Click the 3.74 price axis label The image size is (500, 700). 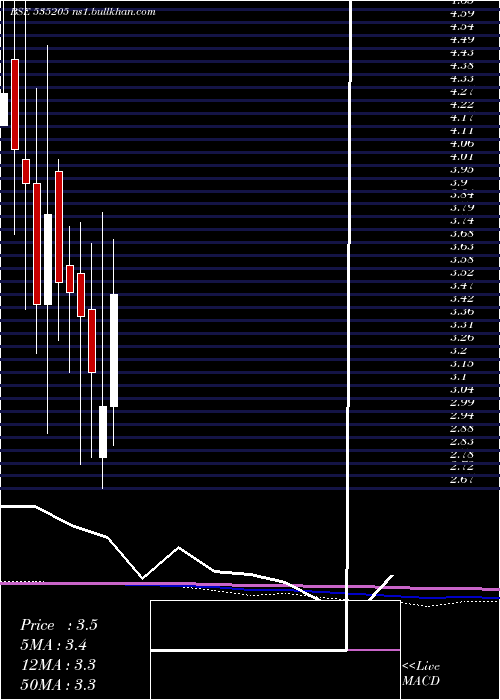(462, 221)
